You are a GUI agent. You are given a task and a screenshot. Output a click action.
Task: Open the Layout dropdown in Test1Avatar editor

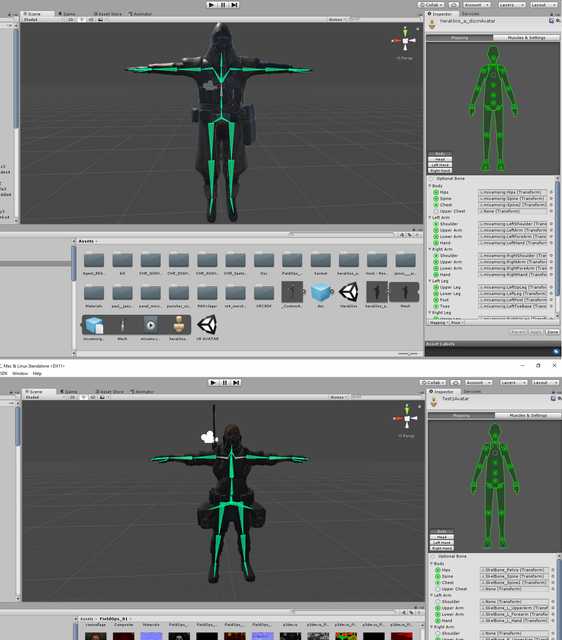(545, 382)
